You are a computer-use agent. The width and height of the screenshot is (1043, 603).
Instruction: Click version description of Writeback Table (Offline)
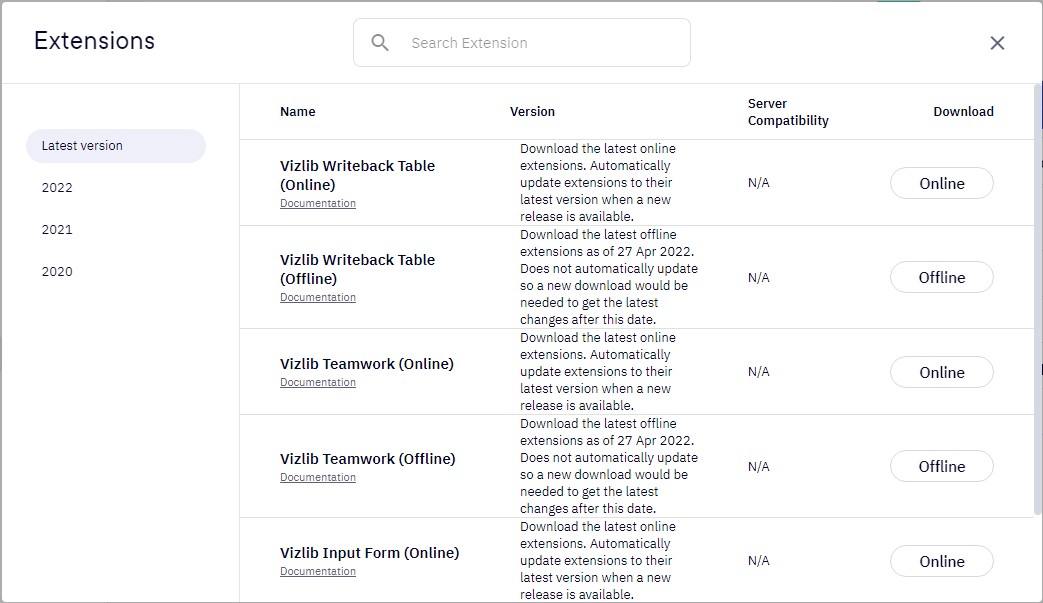click(x=609, y=277)
